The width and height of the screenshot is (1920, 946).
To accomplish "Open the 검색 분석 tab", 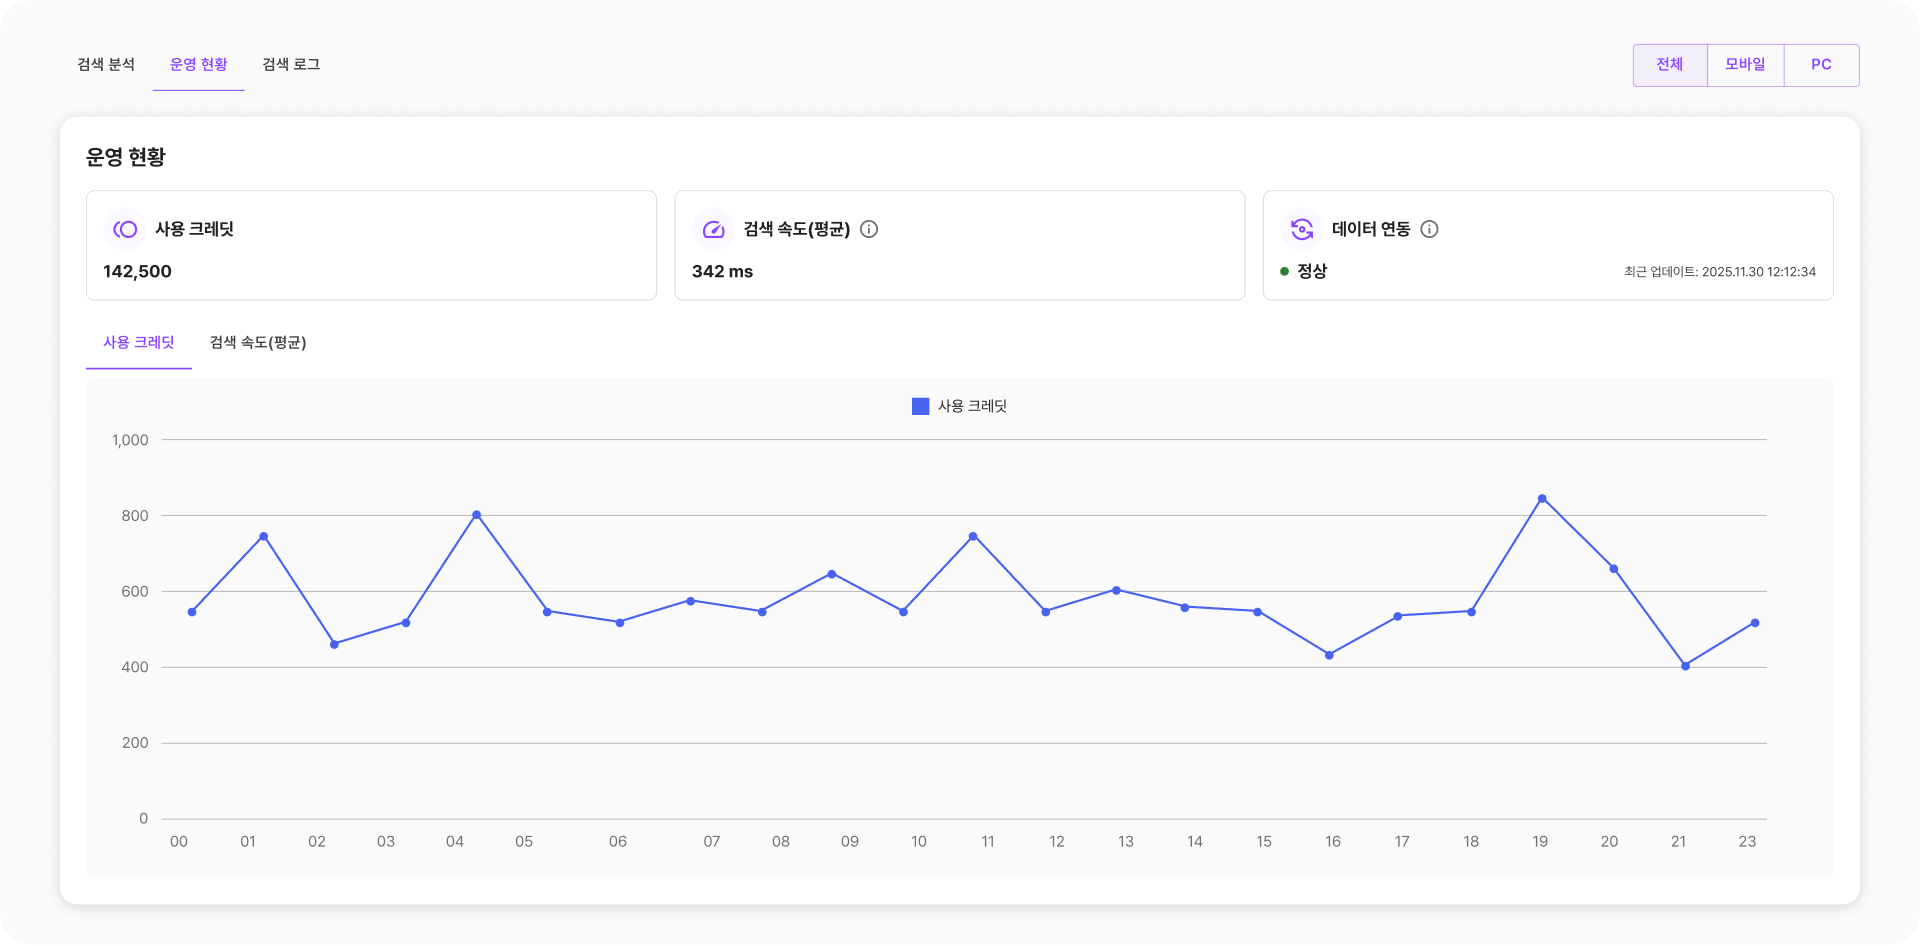I will tap(106, 65).
